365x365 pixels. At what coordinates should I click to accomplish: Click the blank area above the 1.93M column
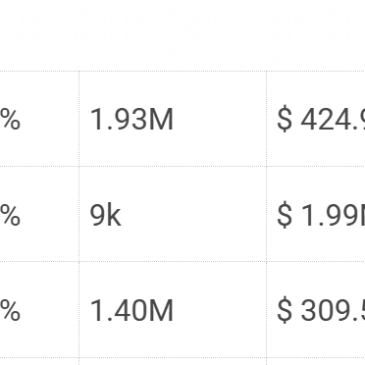(x=173, y=35)
